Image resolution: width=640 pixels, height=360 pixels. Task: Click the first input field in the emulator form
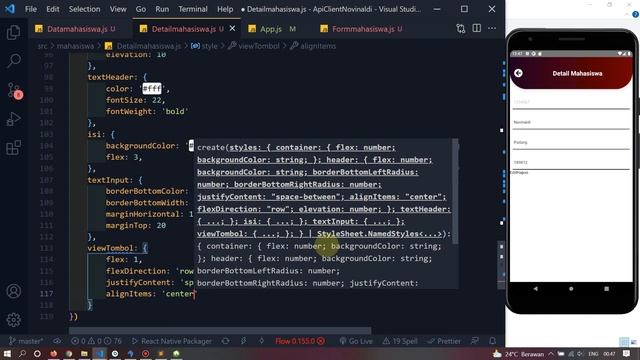pyautogui.click(x=571, y=103)
